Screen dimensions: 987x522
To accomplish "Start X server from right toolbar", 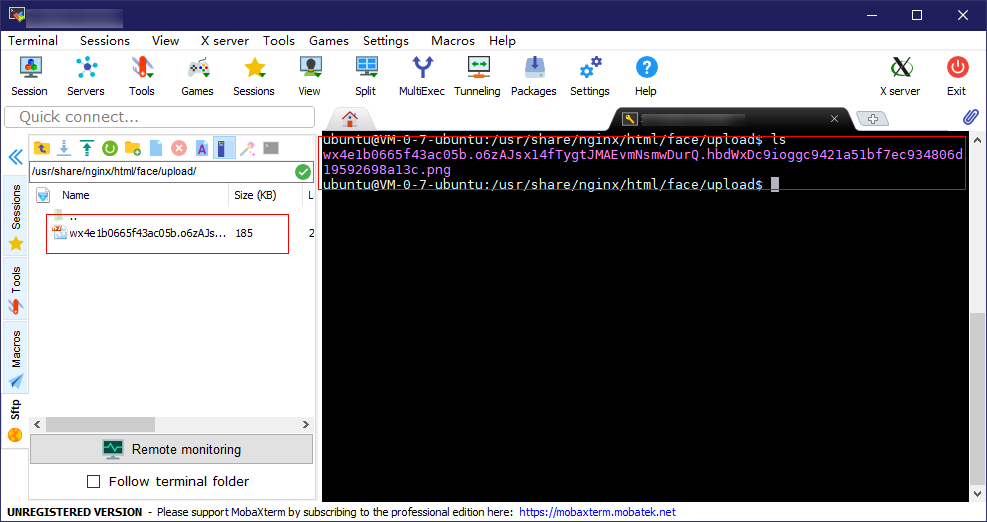I will coord(899,76).
